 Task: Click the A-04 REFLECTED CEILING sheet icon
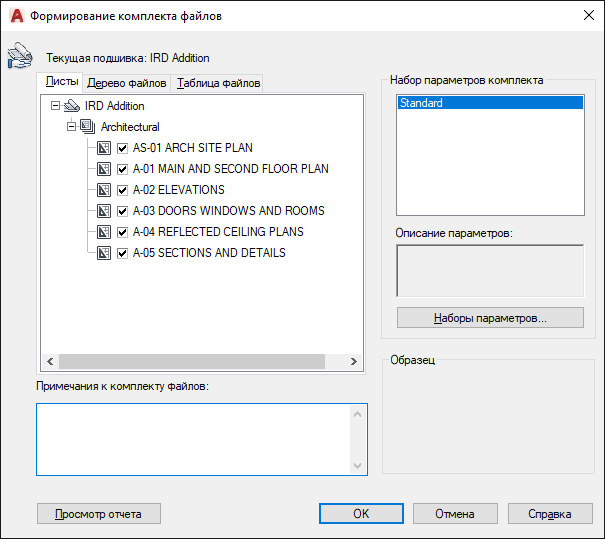point(103,232)
